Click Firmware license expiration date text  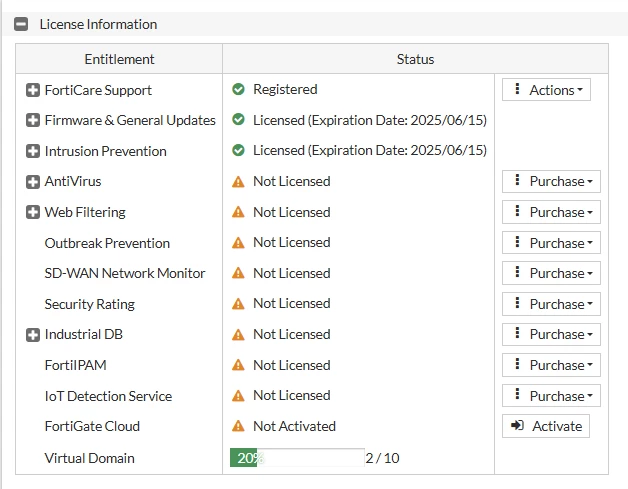coord(370,120)
